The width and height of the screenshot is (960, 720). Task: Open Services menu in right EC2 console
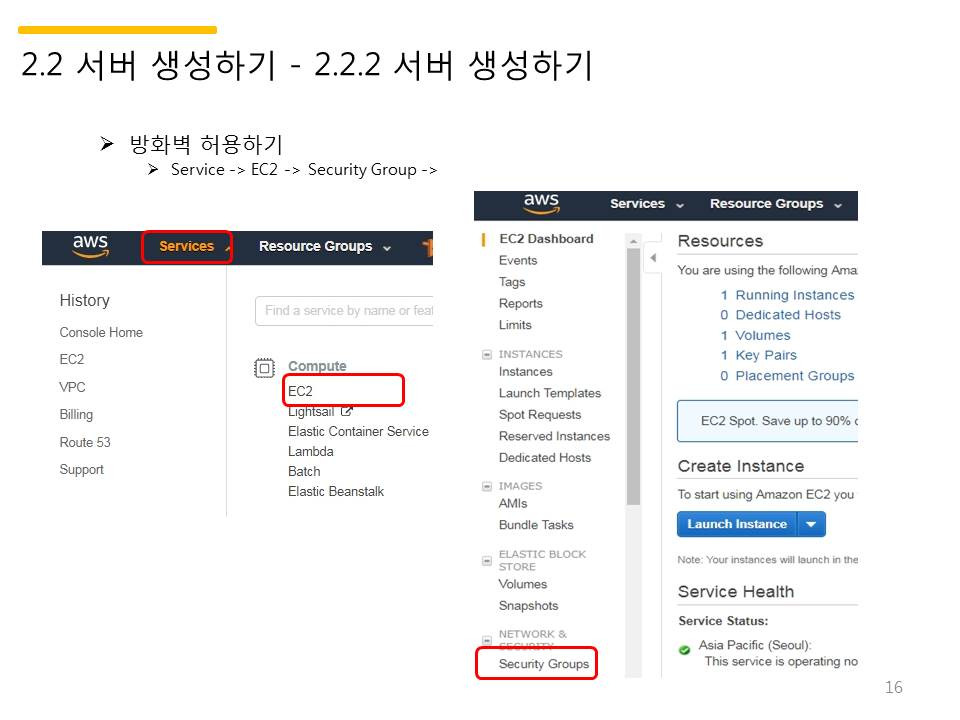(647, 203)
